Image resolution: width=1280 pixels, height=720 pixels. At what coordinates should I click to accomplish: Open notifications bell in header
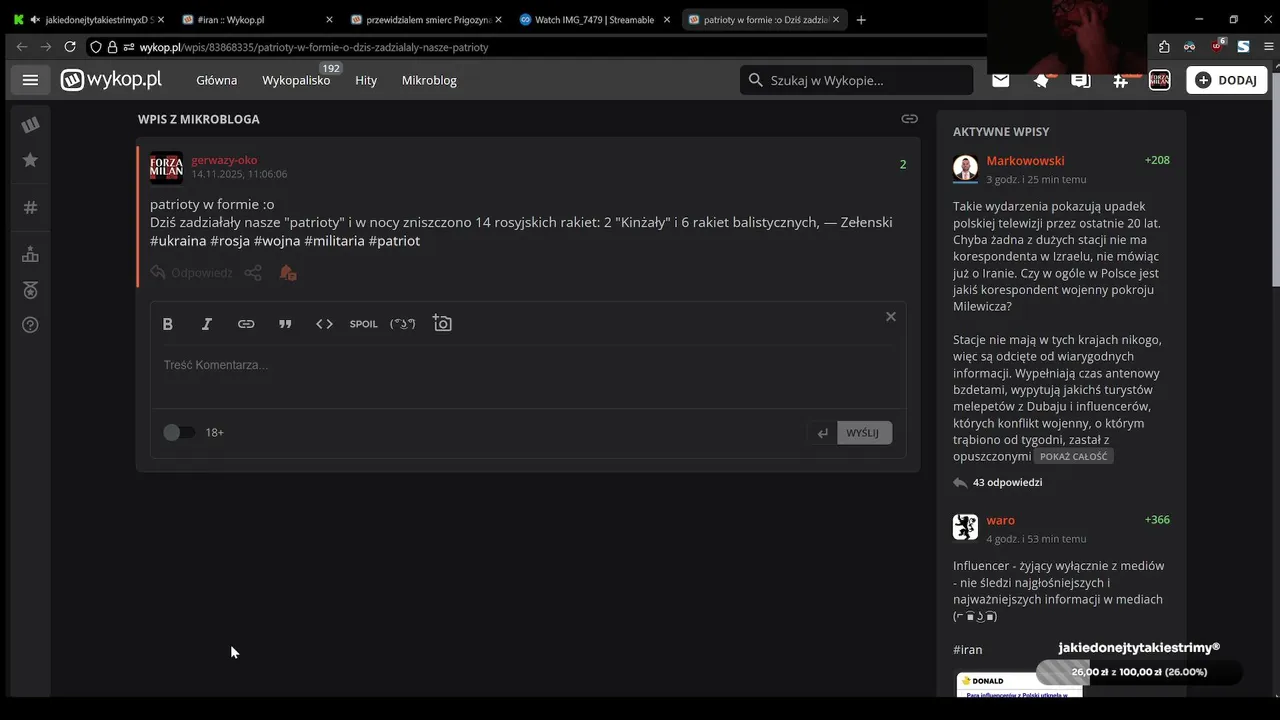tap(1041, 80)
